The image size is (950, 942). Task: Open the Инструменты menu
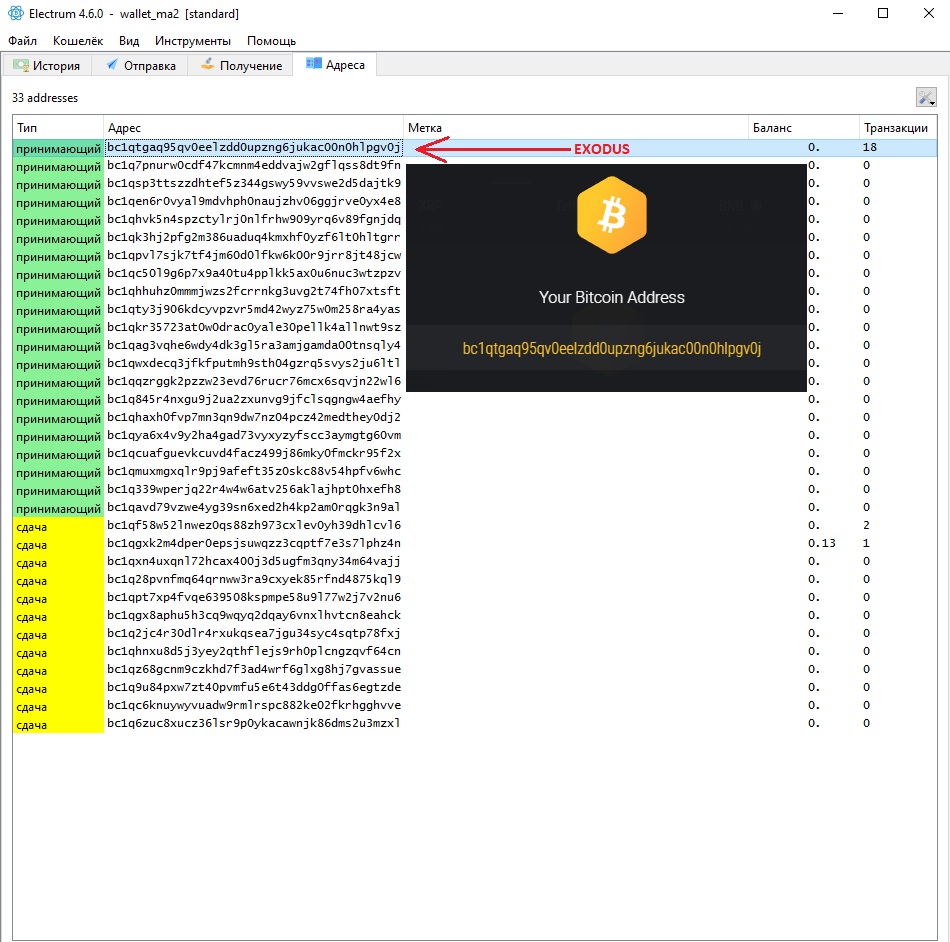click(193, 41)
